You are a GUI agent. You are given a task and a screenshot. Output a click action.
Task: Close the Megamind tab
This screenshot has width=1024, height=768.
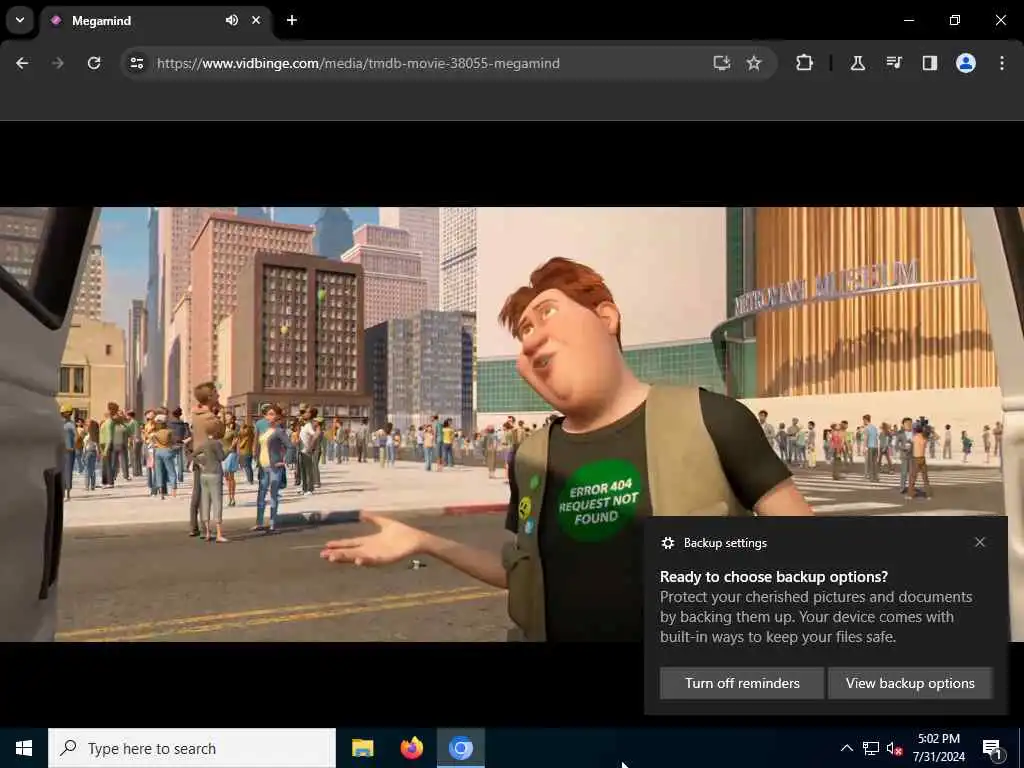point(256,20)
